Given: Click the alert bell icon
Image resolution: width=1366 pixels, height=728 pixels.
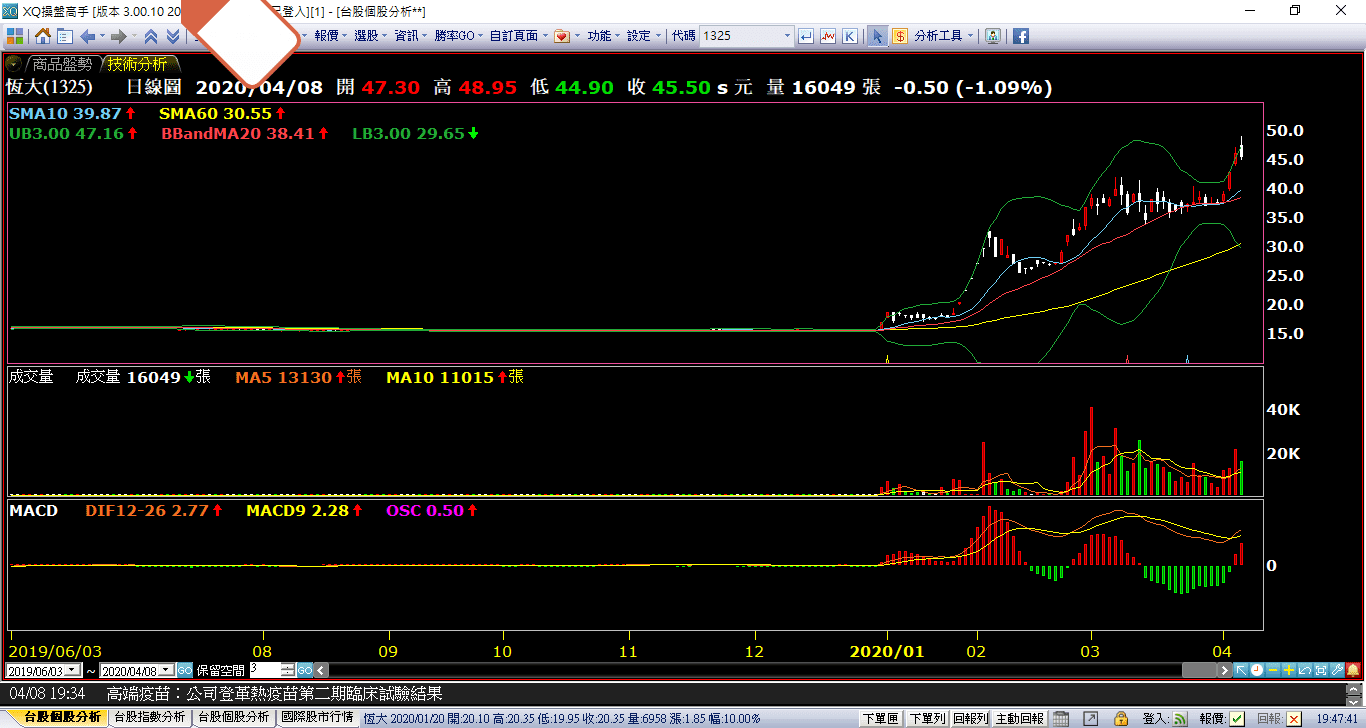Looking at the screenshot, I should point(1354,670).
